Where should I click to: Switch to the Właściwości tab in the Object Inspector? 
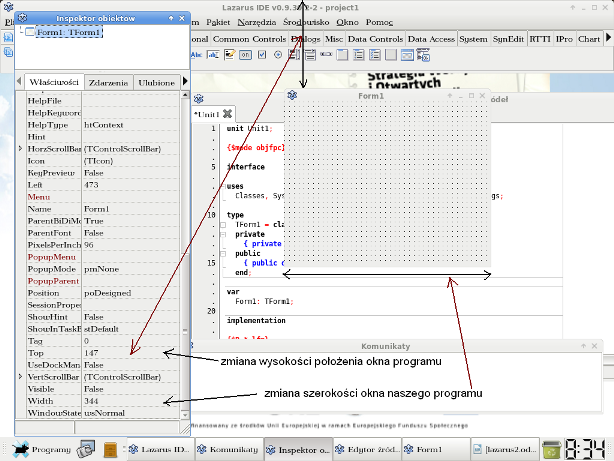coord(54,82)
